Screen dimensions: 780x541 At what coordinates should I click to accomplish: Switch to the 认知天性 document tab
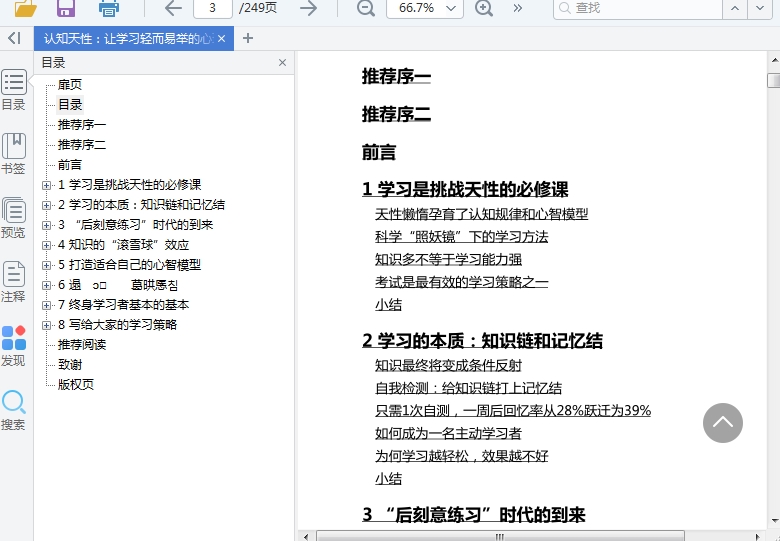[x=128, y=38]
